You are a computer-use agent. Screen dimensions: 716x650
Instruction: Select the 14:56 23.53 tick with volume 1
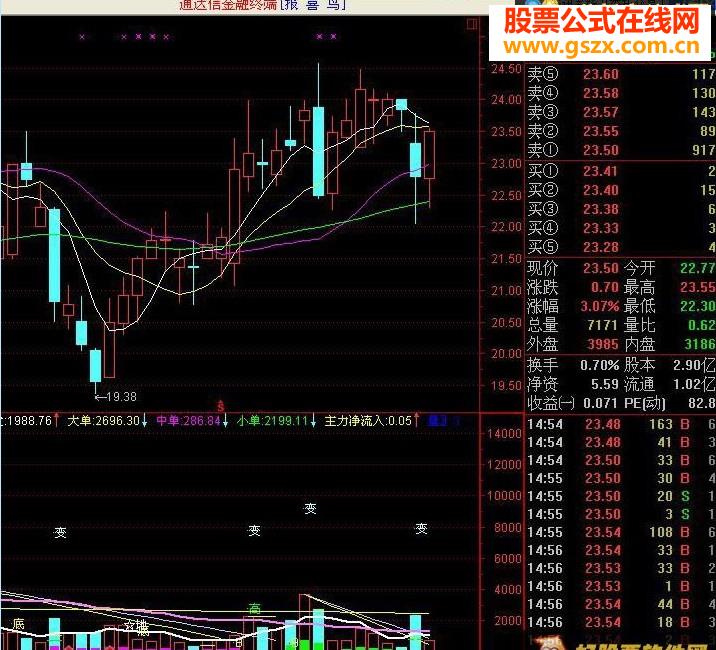click(621, 587)
